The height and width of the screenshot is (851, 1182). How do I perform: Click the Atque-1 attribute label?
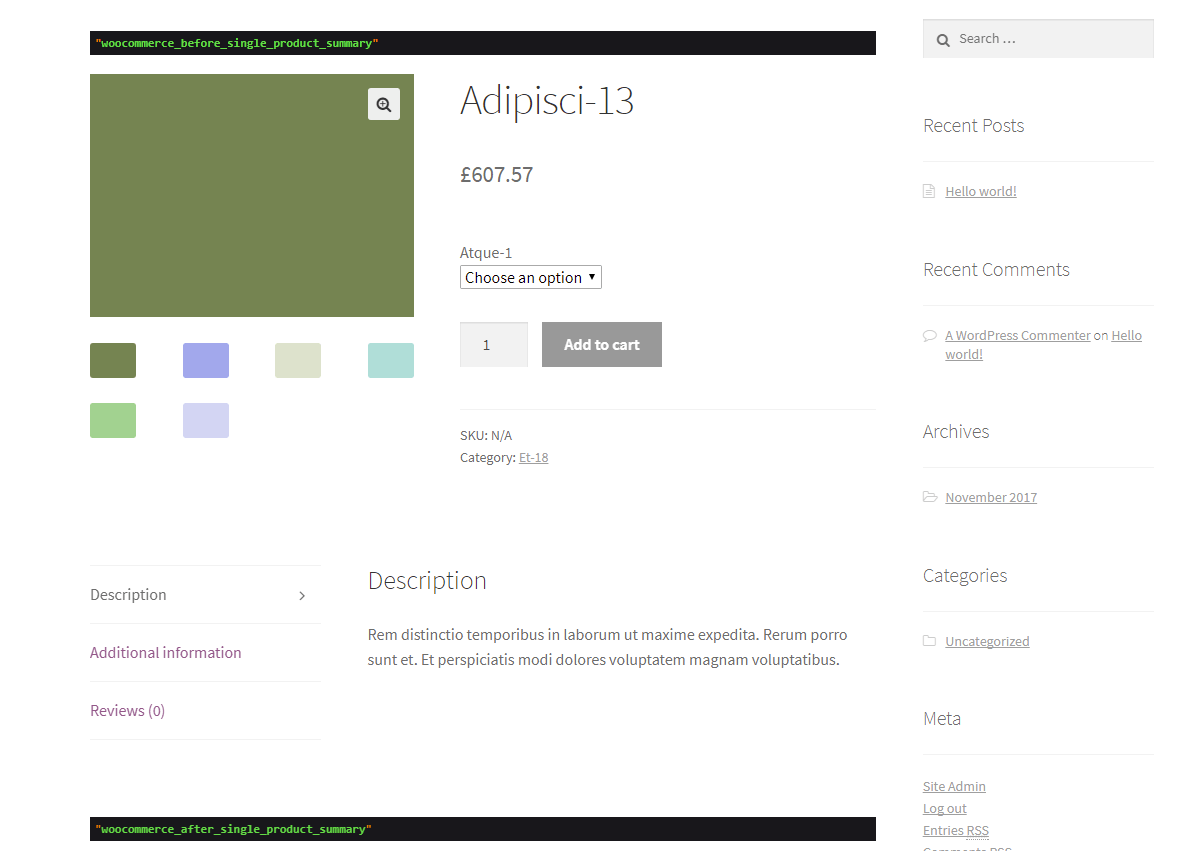(x=486, y=253)
